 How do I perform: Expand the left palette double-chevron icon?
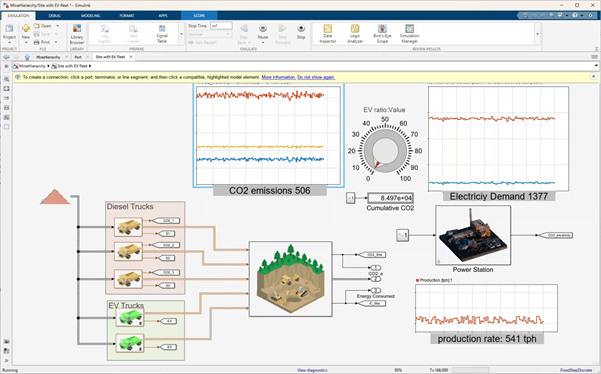[7, 360]
